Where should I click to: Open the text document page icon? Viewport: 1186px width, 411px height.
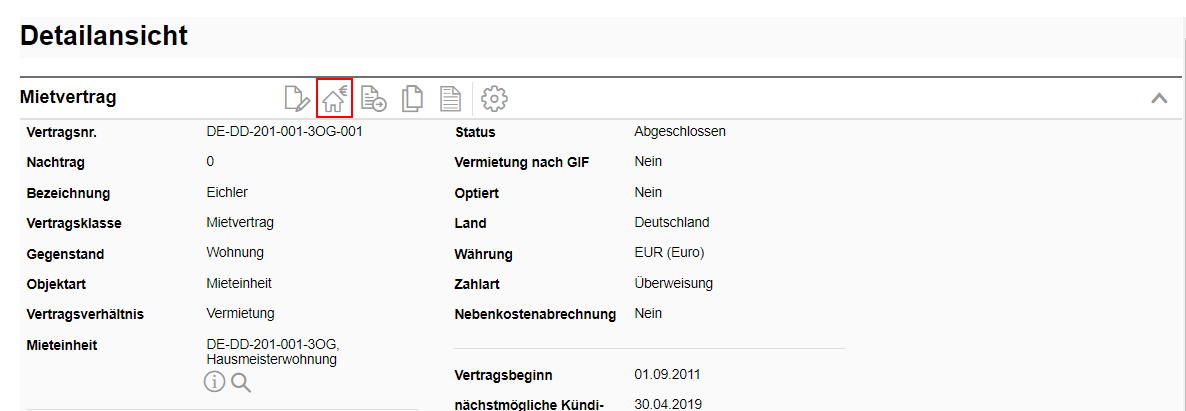(450, 98)
